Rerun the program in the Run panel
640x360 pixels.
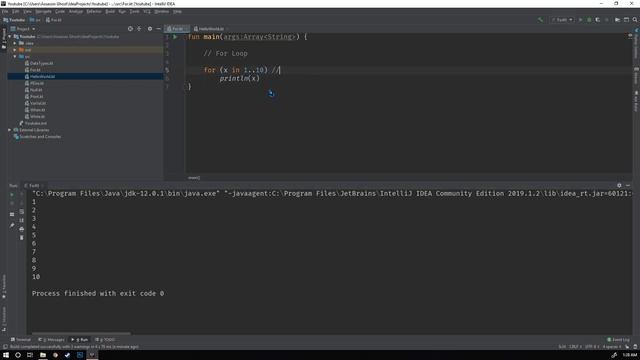click(x=12, y=195)
